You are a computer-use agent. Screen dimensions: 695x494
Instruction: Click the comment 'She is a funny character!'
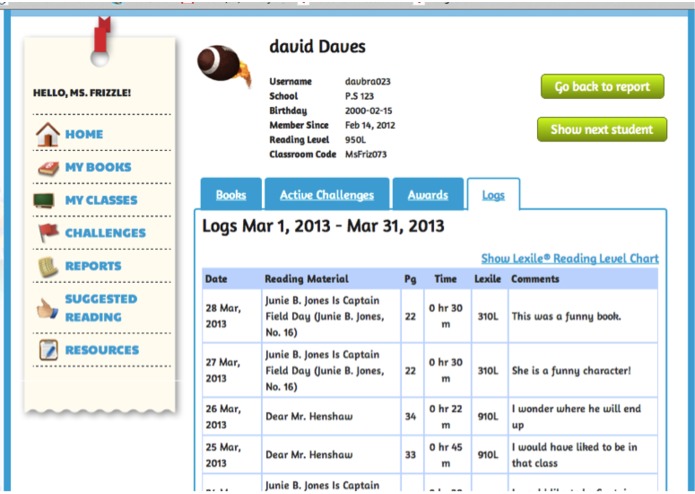click(571, 370)
